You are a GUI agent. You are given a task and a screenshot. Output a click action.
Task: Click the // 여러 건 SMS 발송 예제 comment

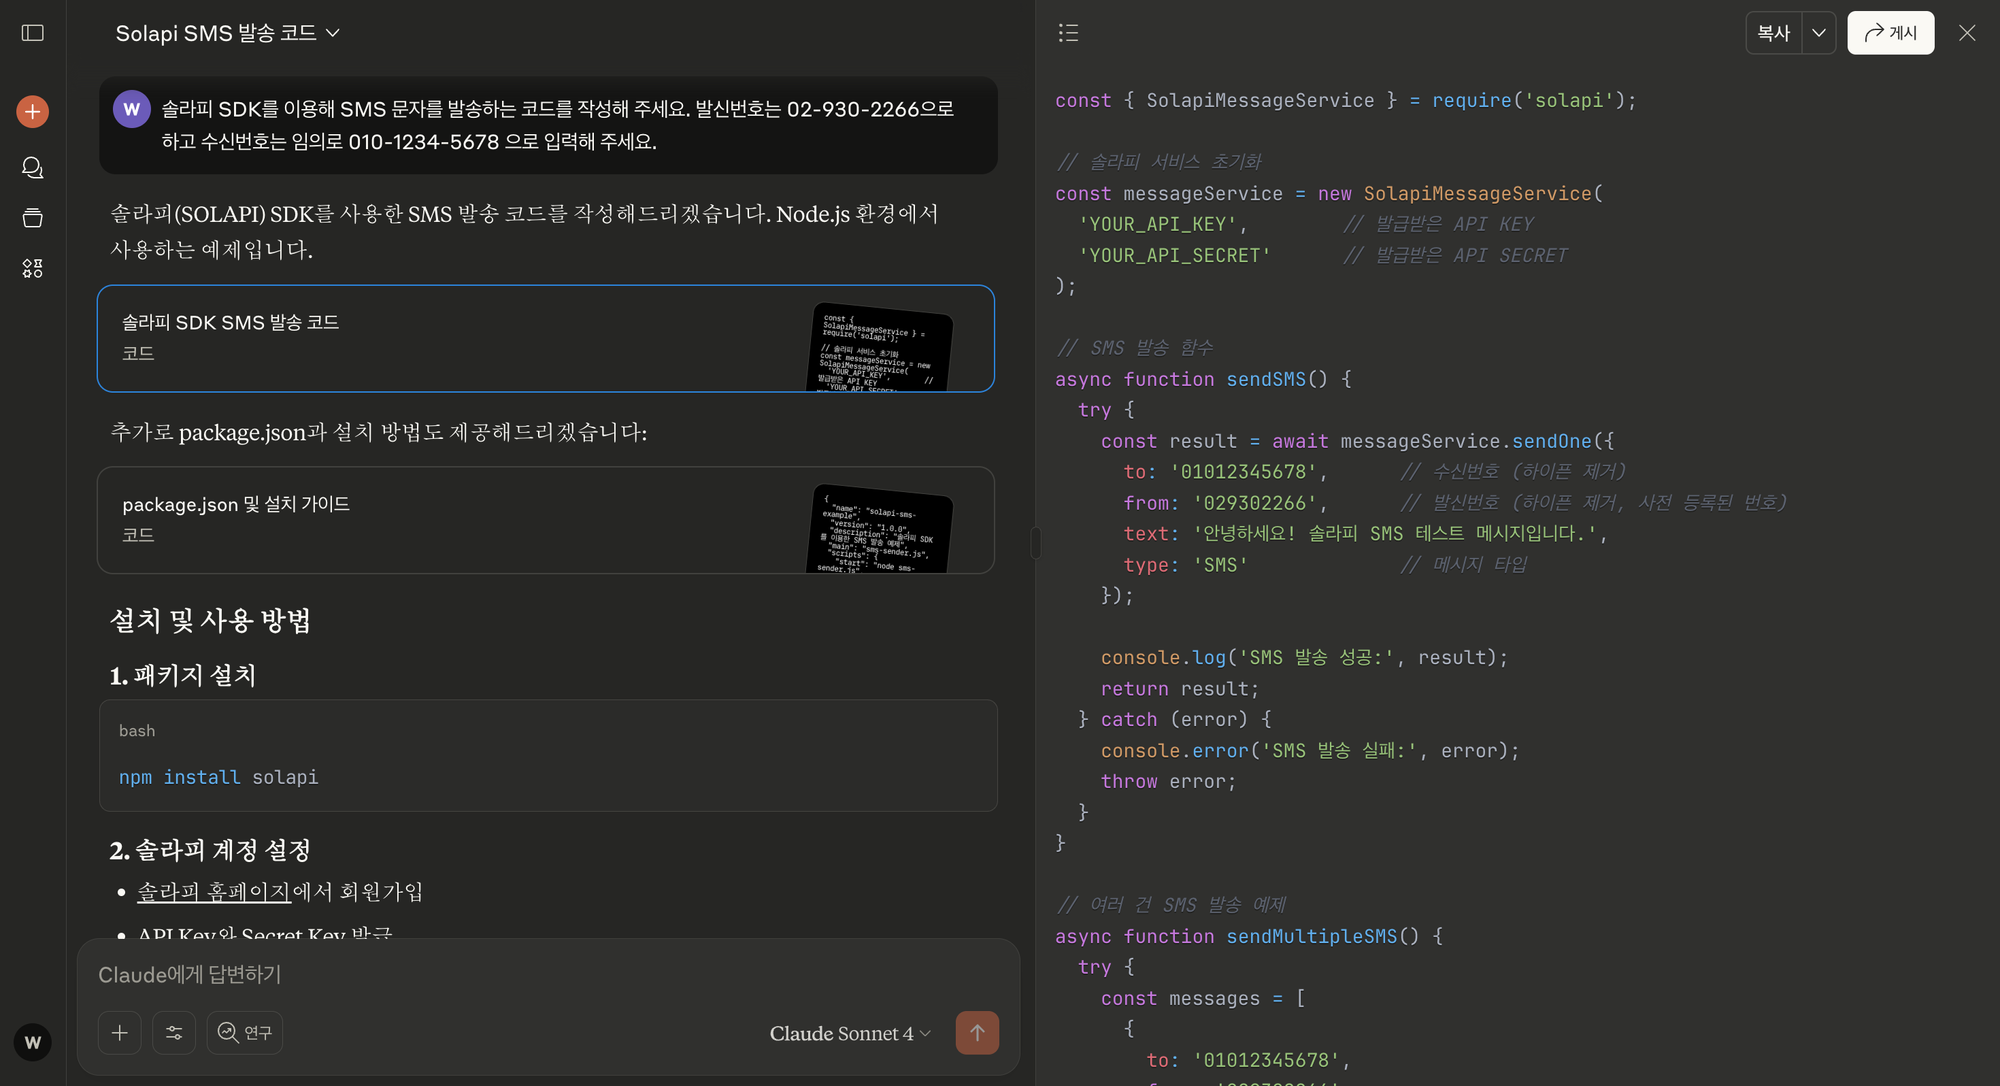pos(1171,905)
